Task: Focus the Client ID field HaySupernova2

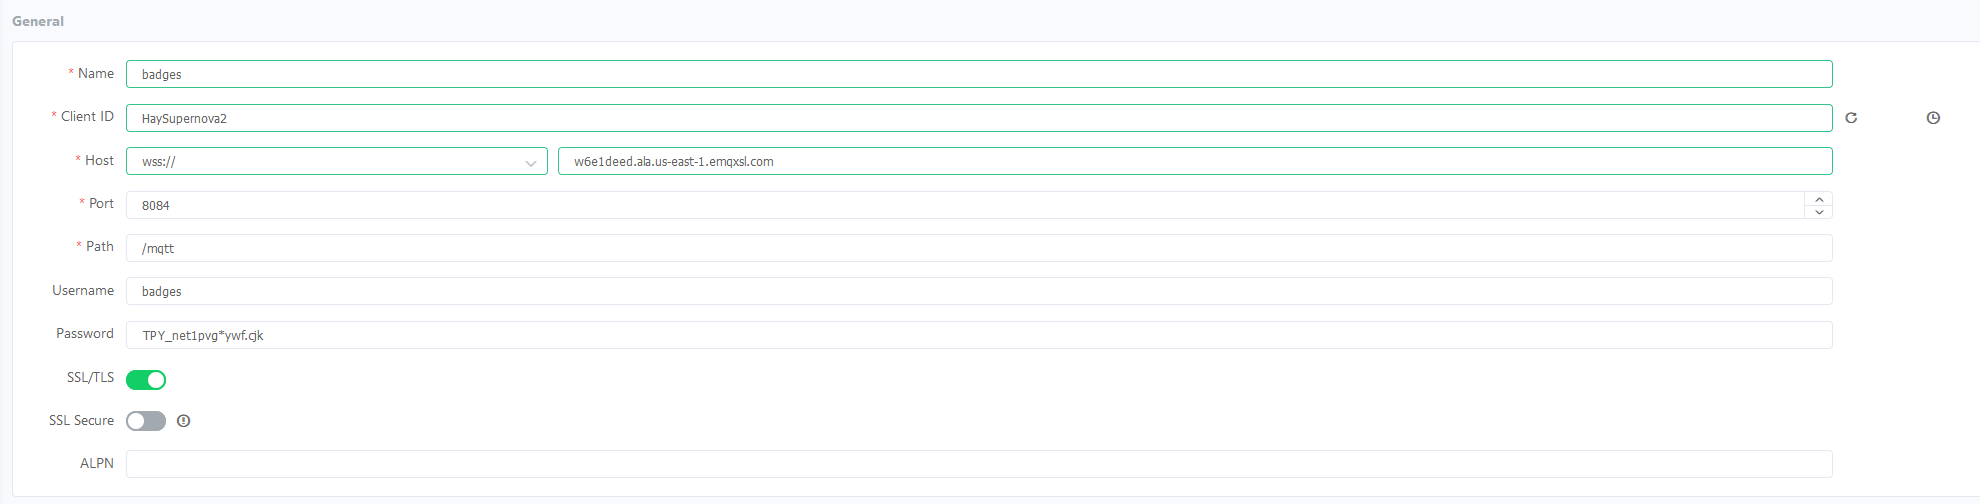Action: [978, 118]
